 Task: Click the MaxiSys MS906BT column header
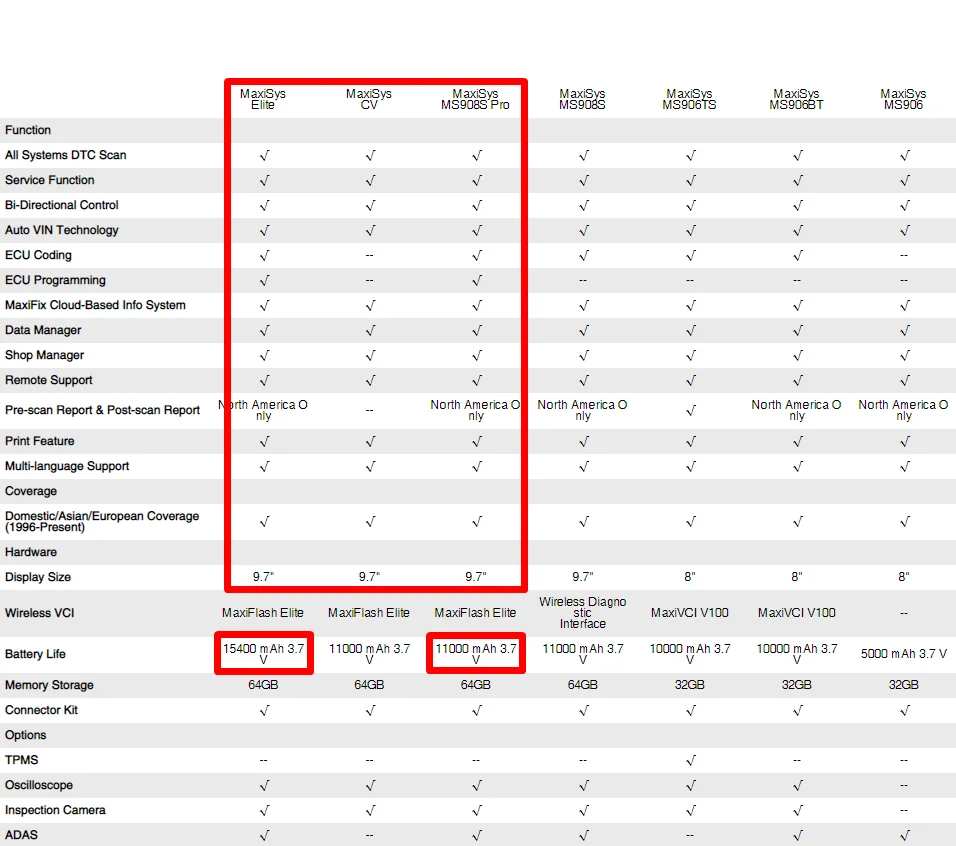(796, 99)
